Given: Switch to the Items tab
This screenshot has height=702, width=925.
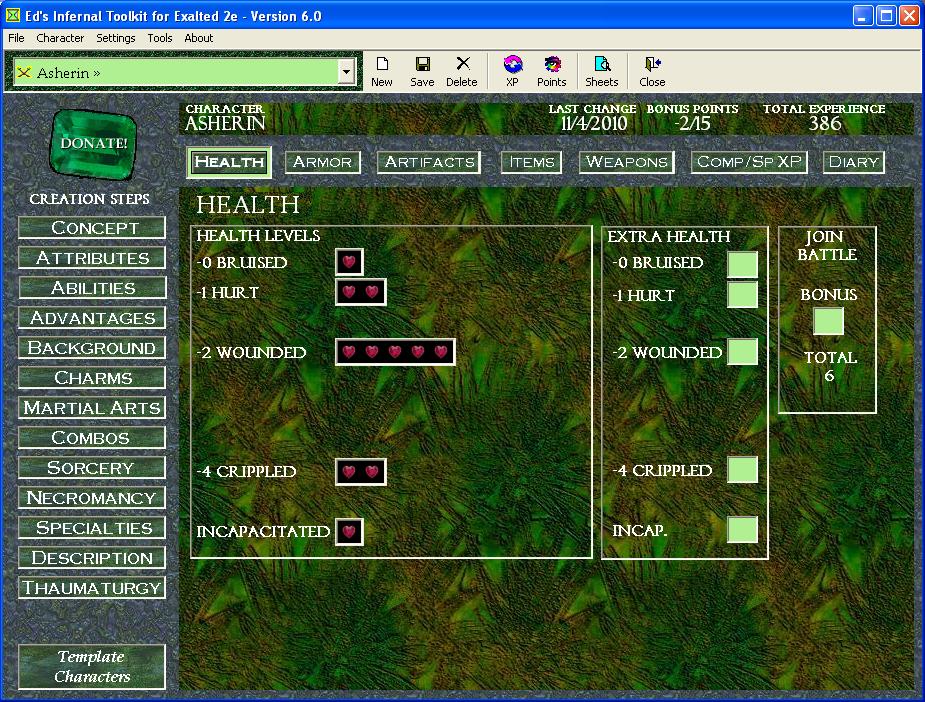Looking at the screenshot, I should (x=532, y=162).
